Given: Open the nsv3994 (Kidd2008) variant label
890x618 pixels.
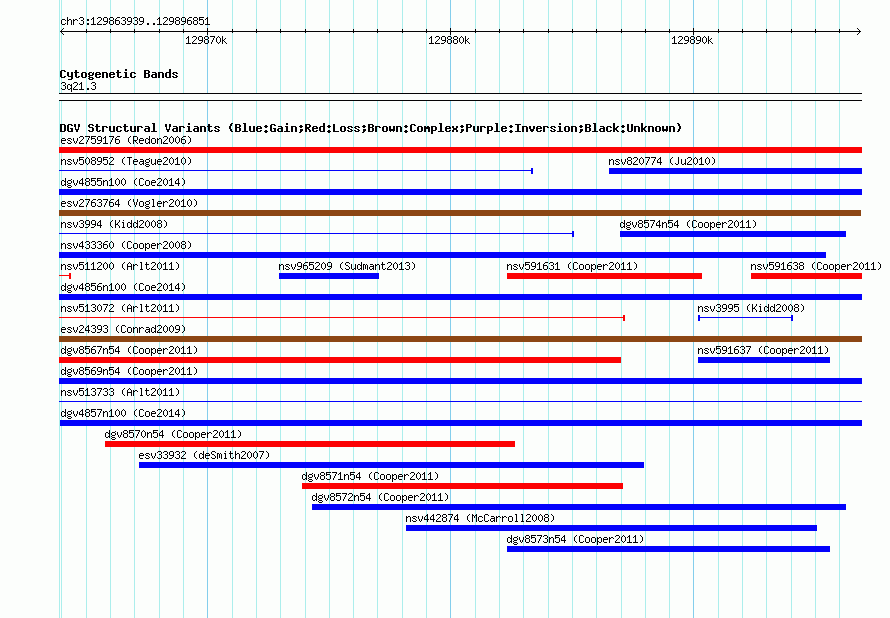Looking at the screenshot, I should click(x=114, y=224).
